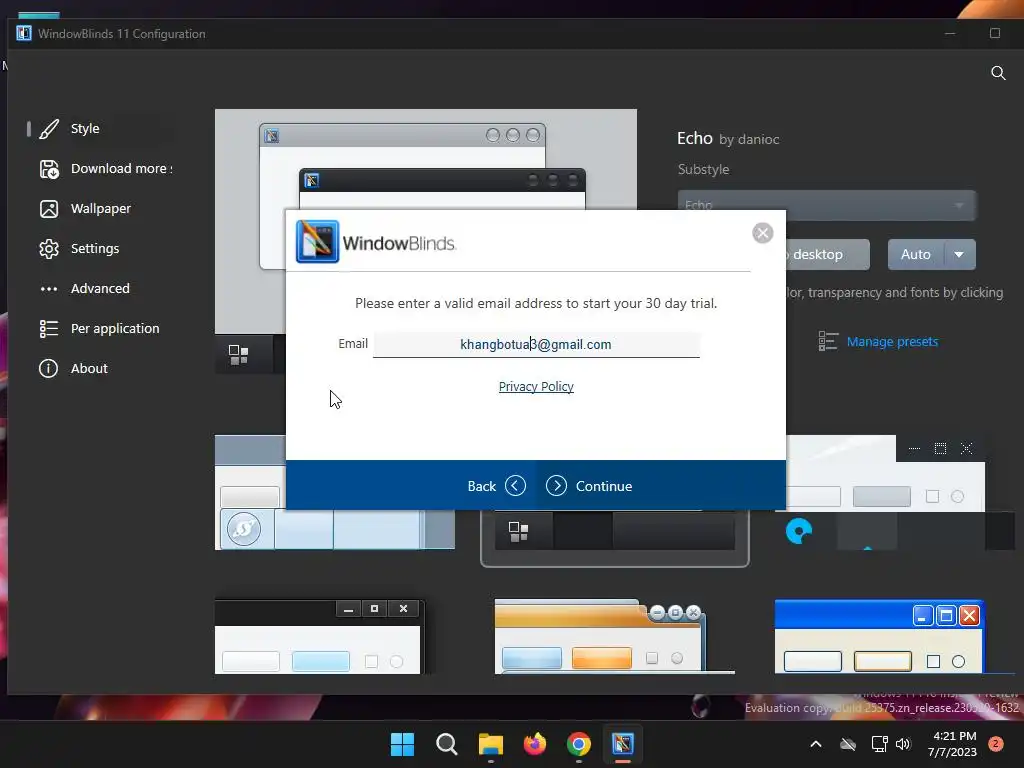Click the Per application list icon

[49, 328]
